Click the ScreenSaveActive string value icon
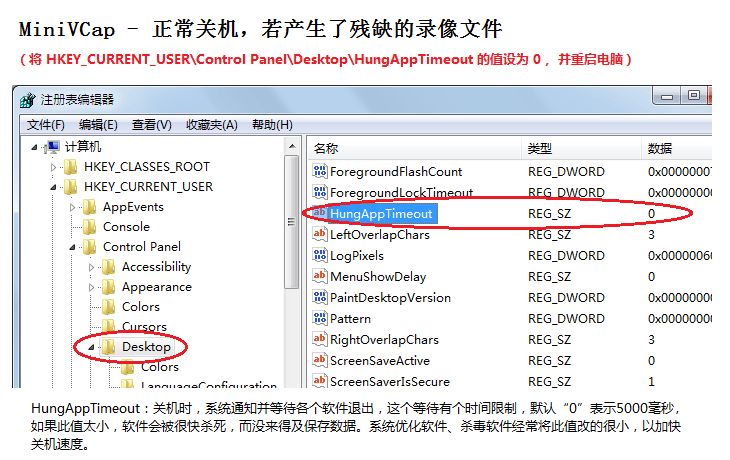The image size is (730, 460). 320,360
